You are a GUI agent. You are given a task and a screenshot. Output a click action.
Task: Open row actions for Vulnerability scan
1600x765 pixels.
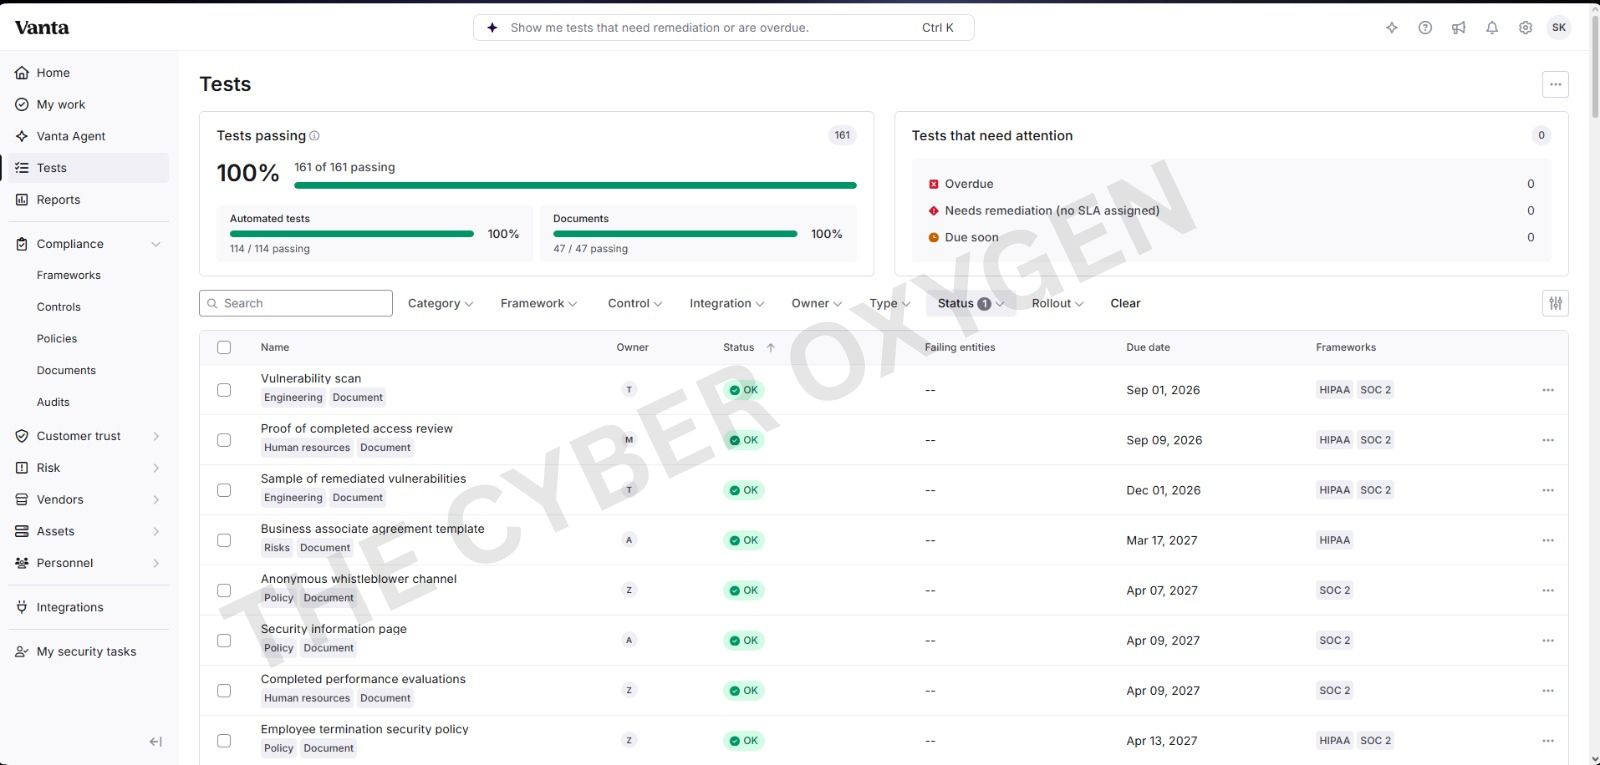point(1548,390)
